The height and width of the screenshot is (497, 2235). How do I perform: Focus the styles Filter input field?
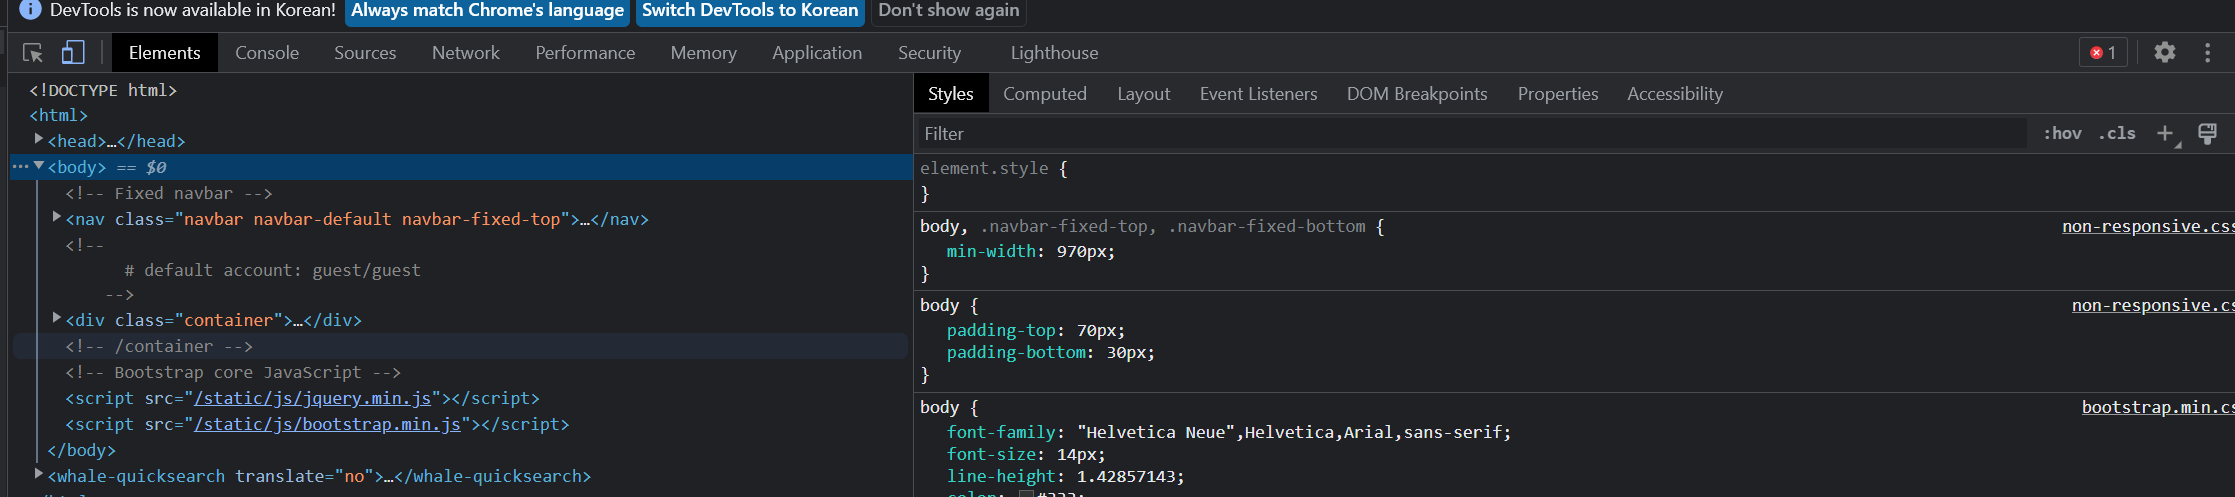click(x=1470, y=133)
